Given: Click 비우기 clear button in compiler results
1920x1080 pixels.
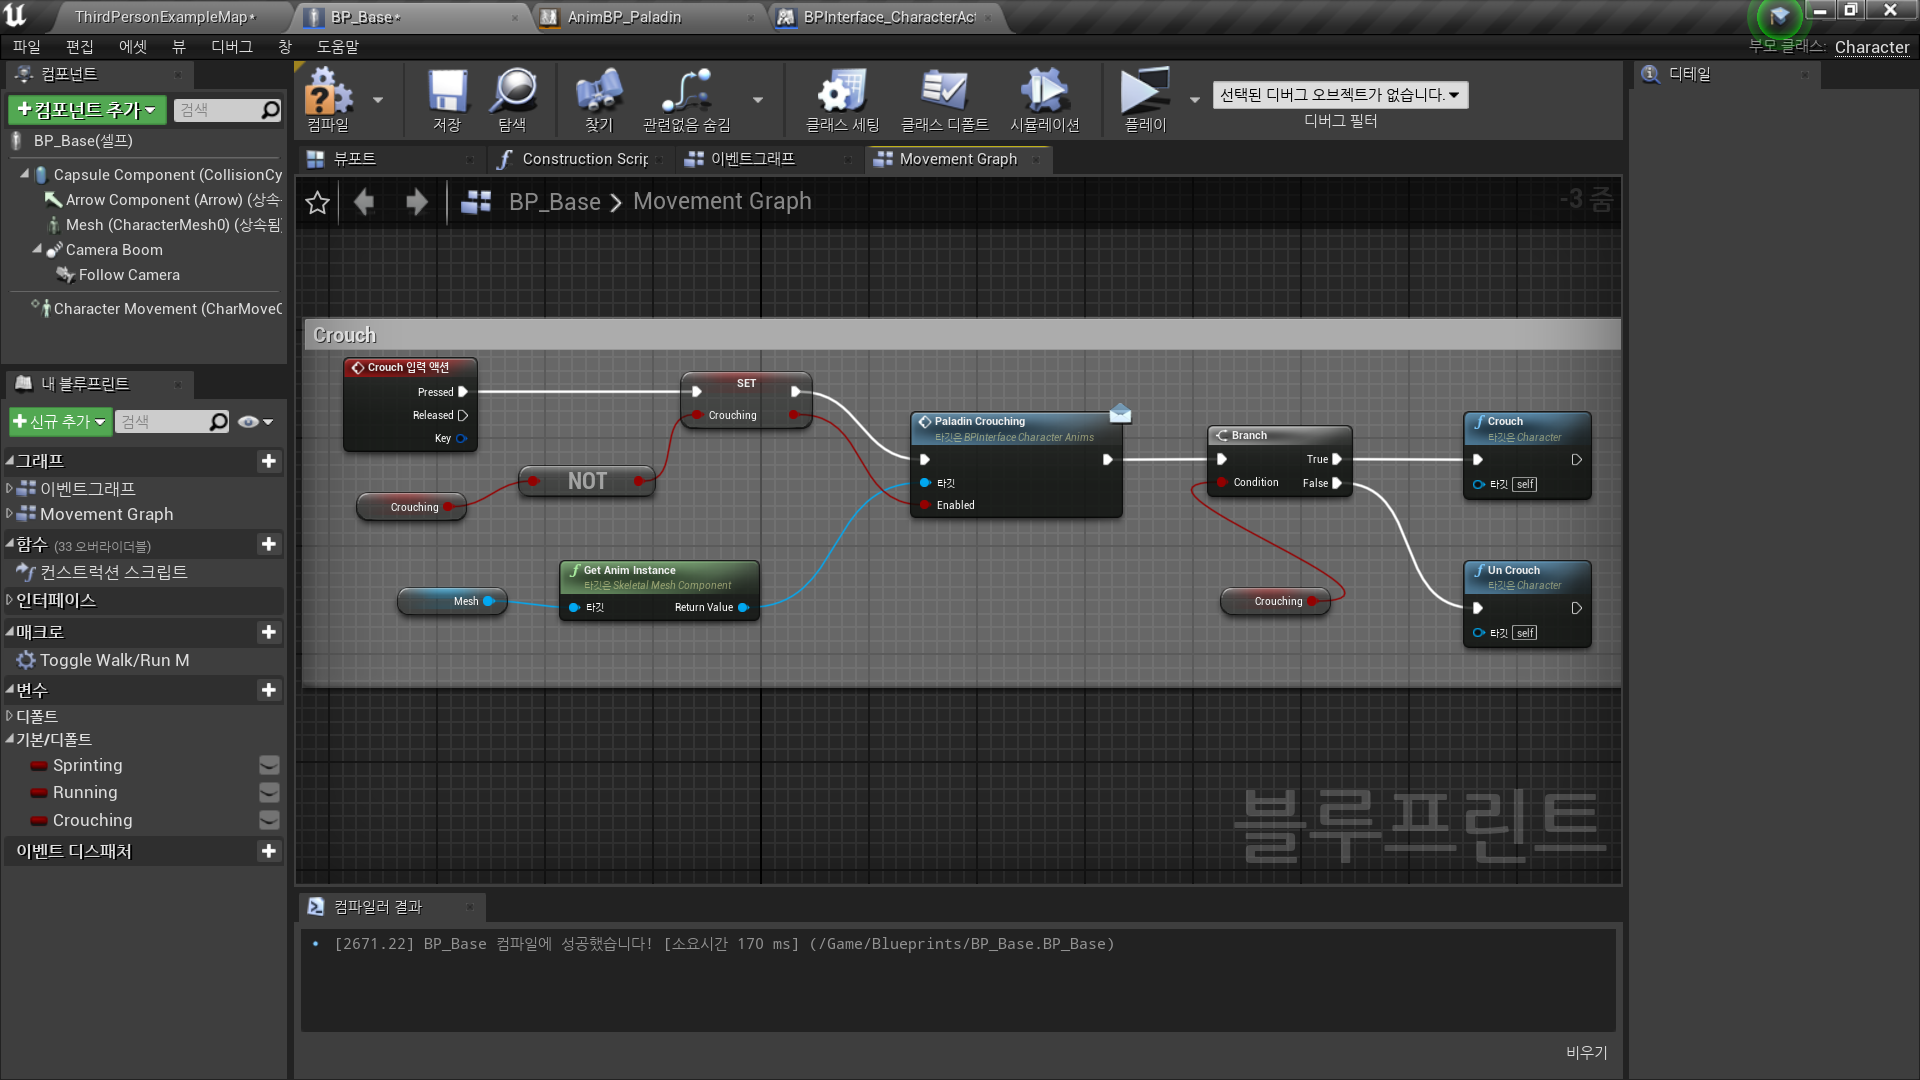Looking at the screenshot, I should [1586, 1052].
